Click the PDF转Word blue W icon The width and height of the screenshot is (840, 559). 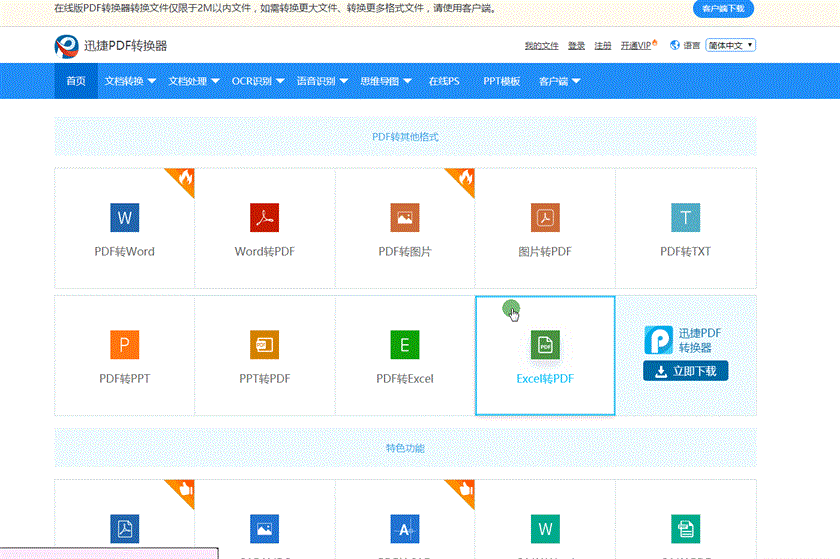click(125, 218)
